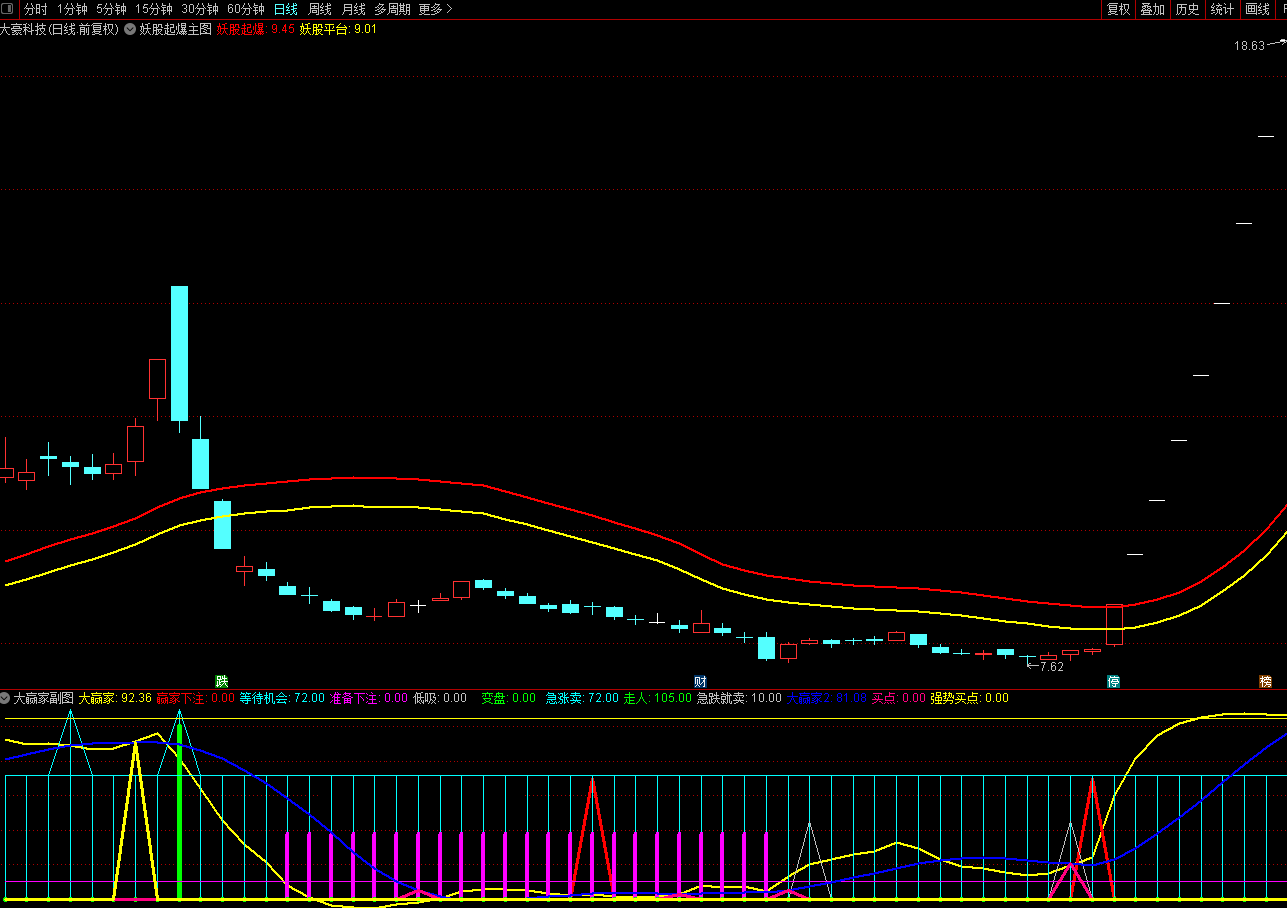Click the 大赢家: 92.36 value

tap(115, 697)
